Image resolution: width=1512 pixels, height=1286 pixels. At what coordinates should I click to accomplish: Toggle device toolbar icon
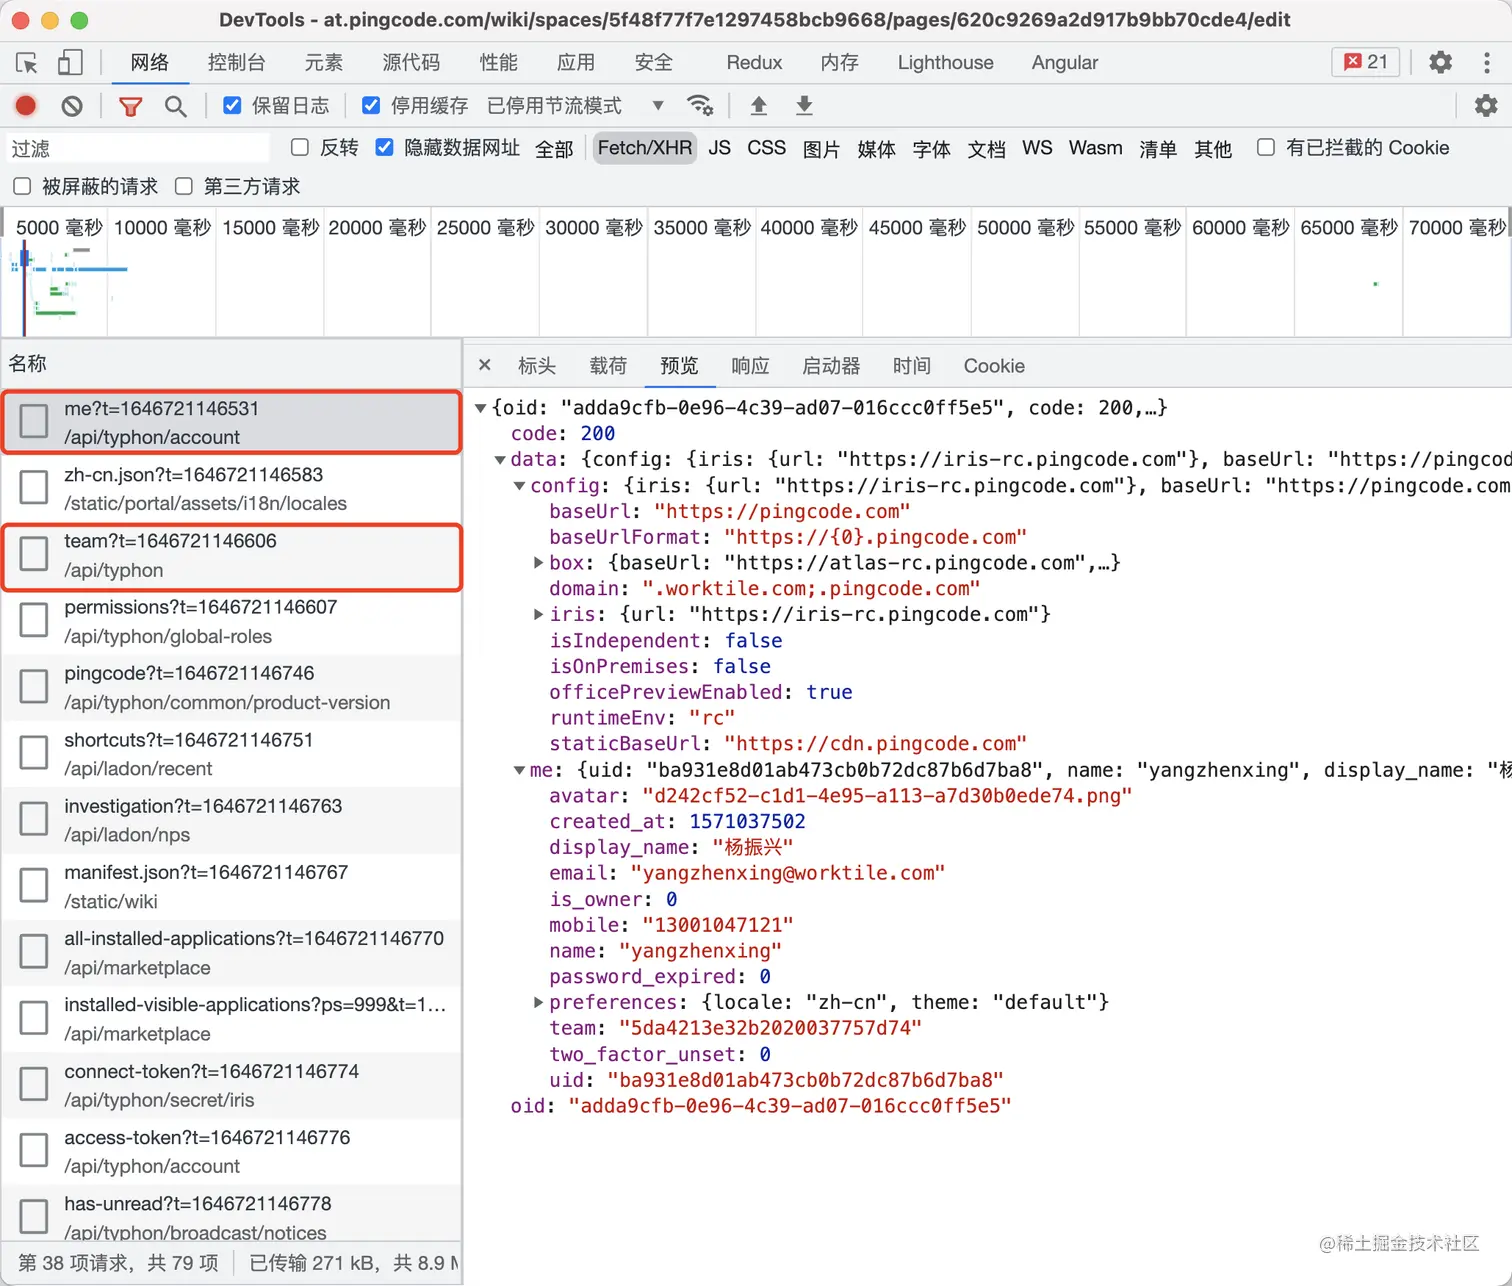70,63
